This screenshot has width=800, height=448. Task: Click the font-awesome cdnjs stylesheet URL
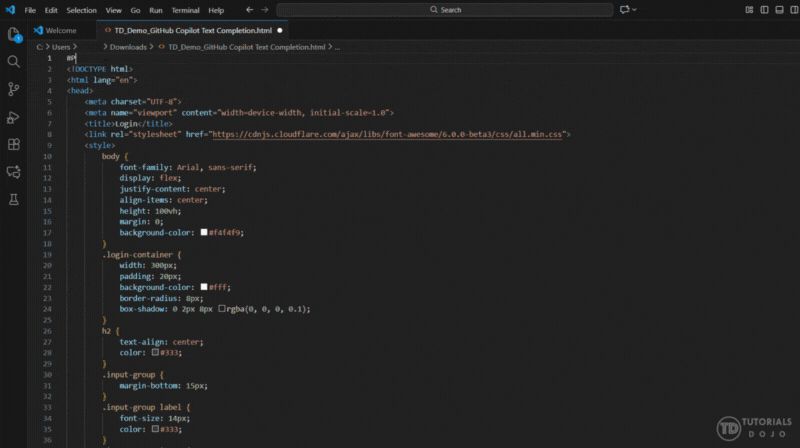(387, 134)
